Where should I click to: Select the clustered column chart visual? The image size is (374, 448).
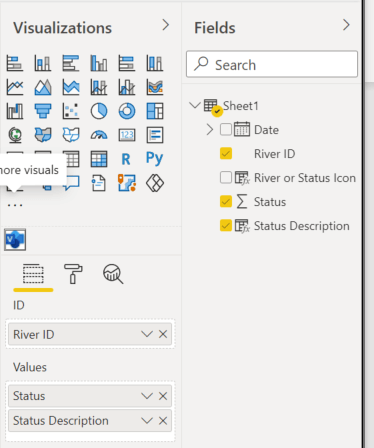point(99,63)
